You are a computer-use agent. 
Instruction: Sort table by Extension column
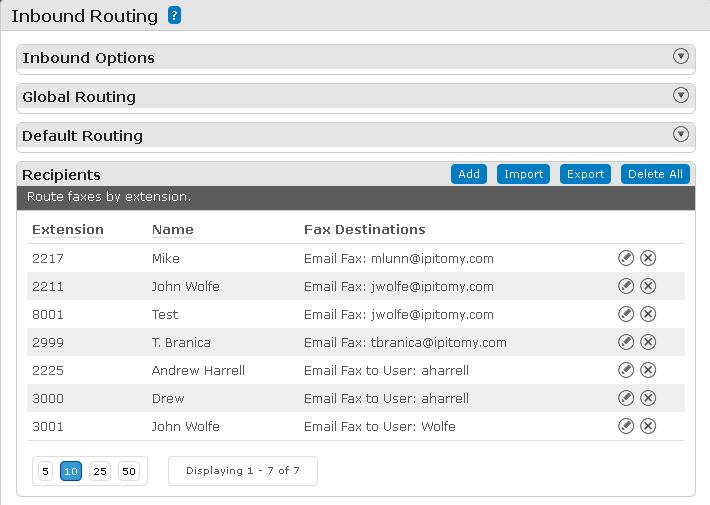(68, 230)
